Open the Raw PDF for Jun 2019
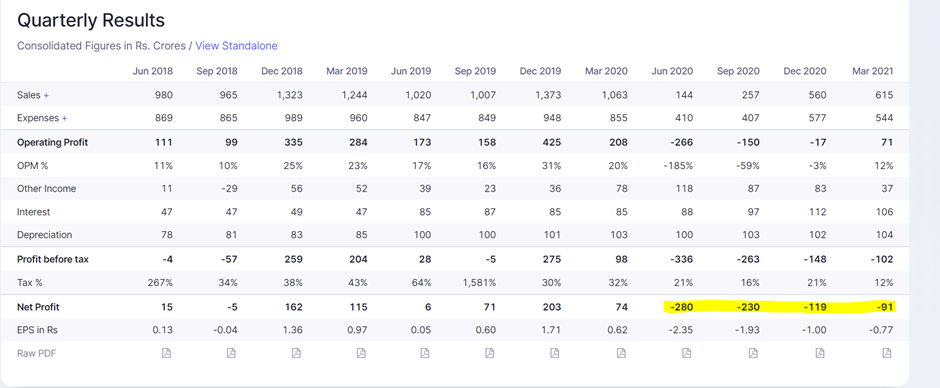Screen dimensions: 940x388 click(425, 353)
